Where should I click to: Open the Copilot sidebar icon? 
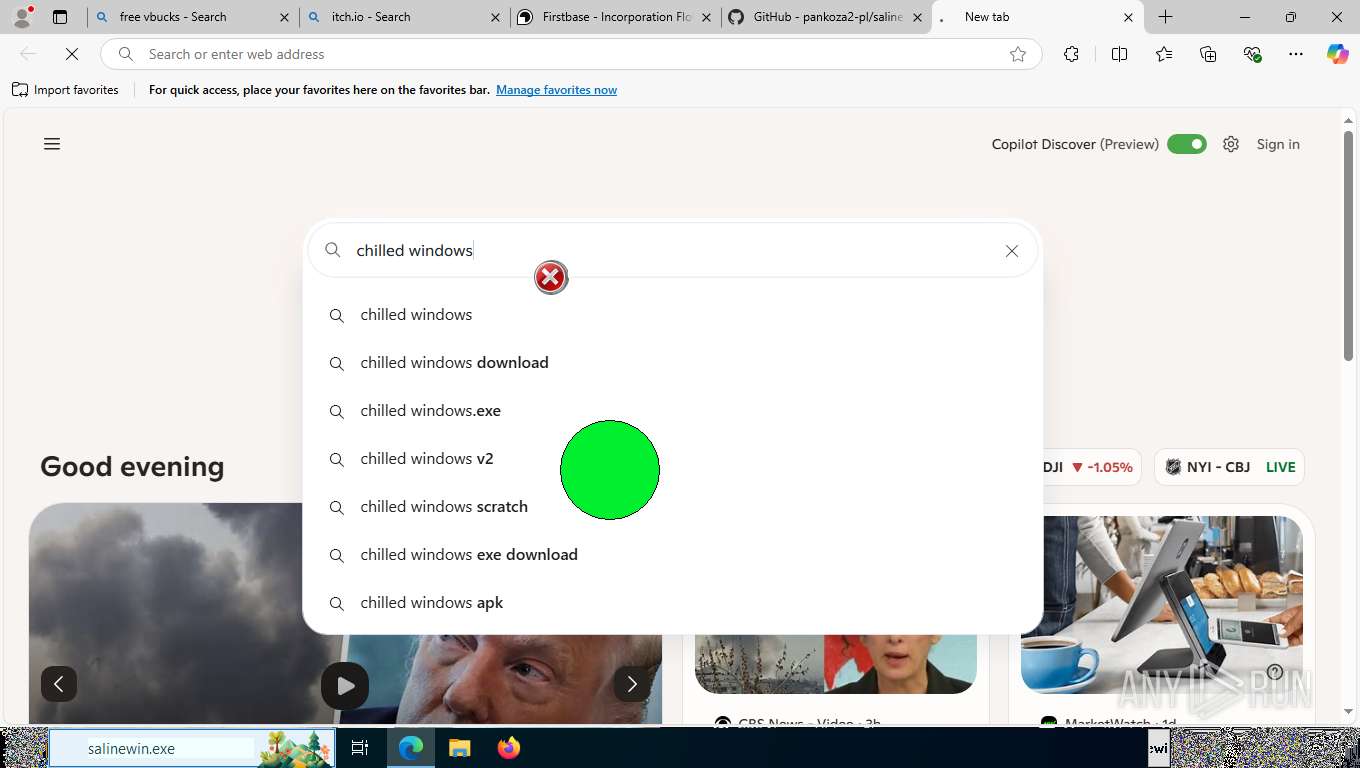1338,54
